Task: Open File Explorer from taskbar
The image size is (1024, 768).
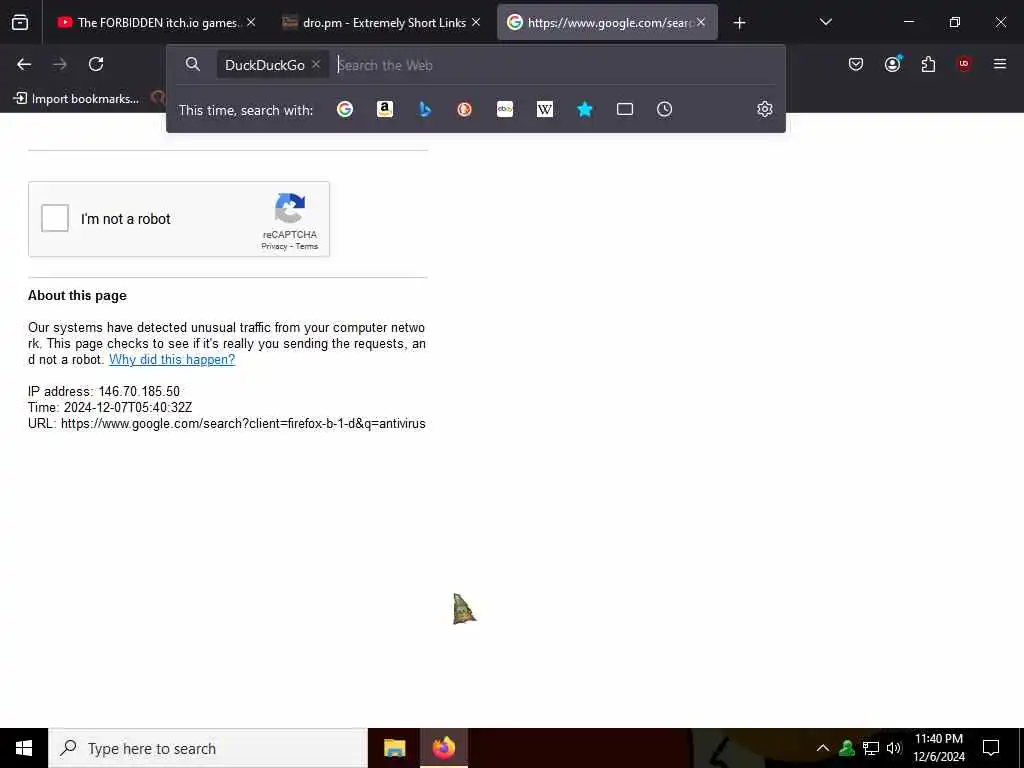Action: click(x=394, y=748)
